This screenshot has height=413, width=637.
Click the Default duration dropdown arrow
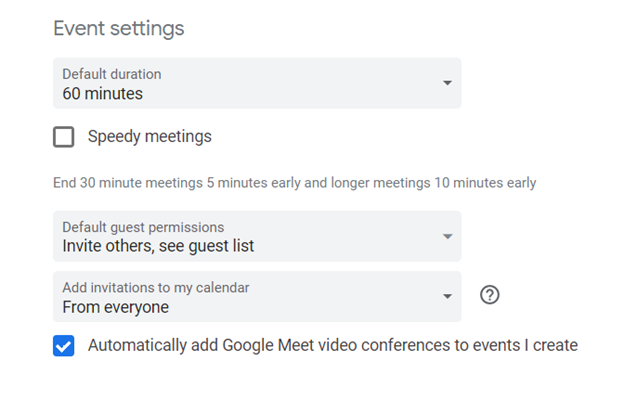(x=447, y=83)
